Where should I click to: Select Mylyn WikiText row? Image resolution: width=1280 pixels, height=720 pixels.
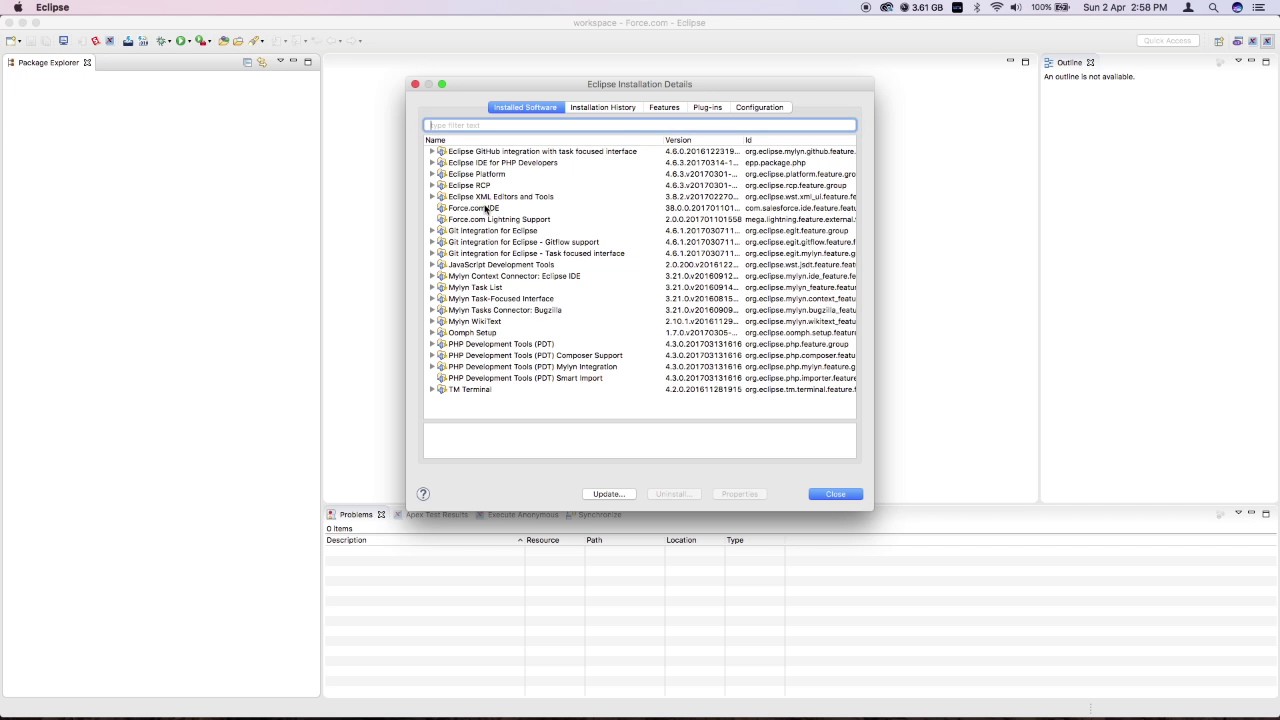click(640, 322)
